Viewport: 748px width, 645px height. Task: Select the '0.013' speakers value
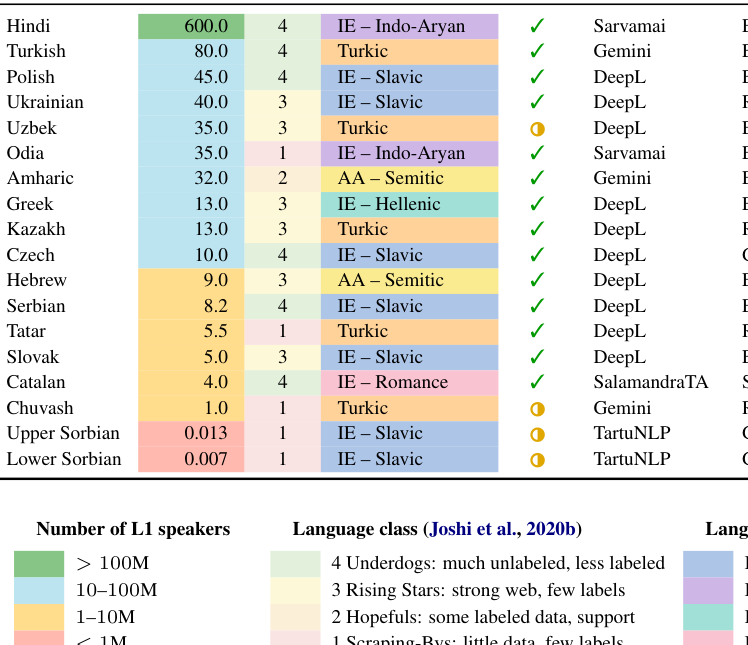click(x=206, y=433)
